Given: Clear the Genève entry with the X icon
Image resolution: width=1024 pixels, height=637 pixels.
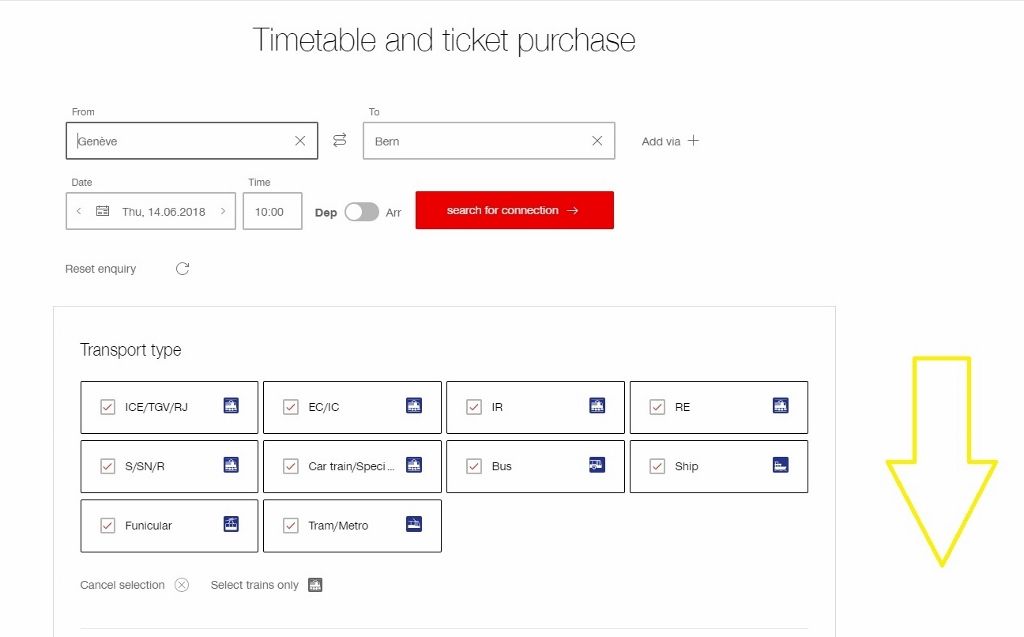Looking at the screenshot, I should (299, 140).
